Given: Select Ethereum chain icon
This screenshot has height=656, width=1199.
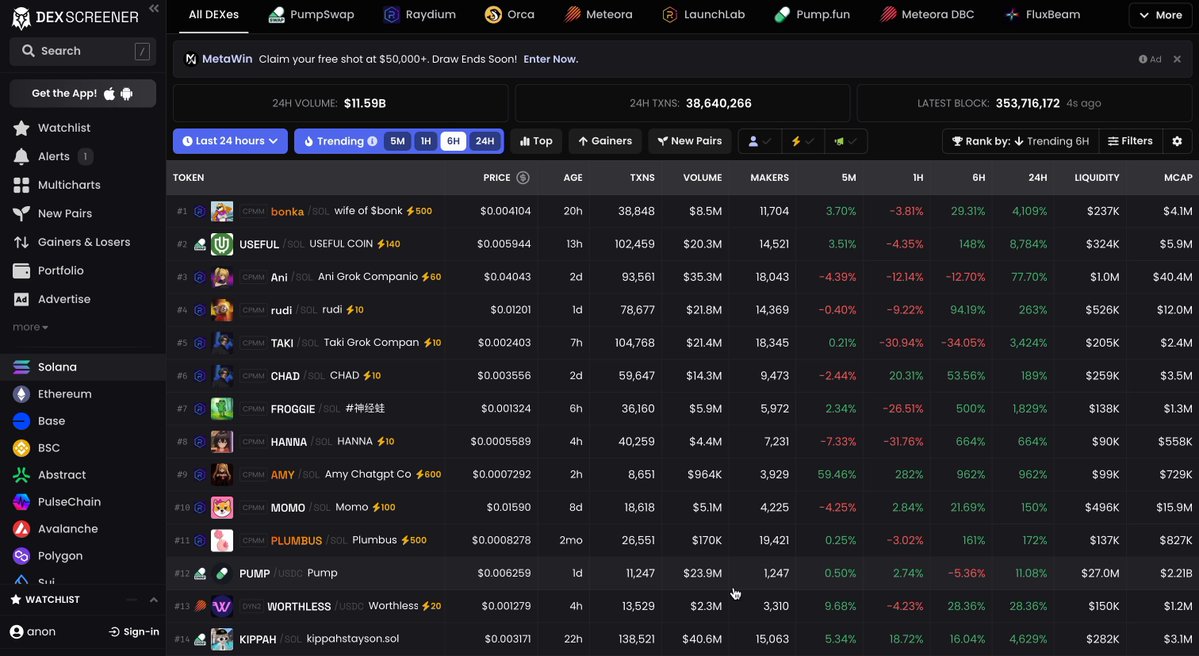Looking at the screenshot, I should click(x=21, y=394).
